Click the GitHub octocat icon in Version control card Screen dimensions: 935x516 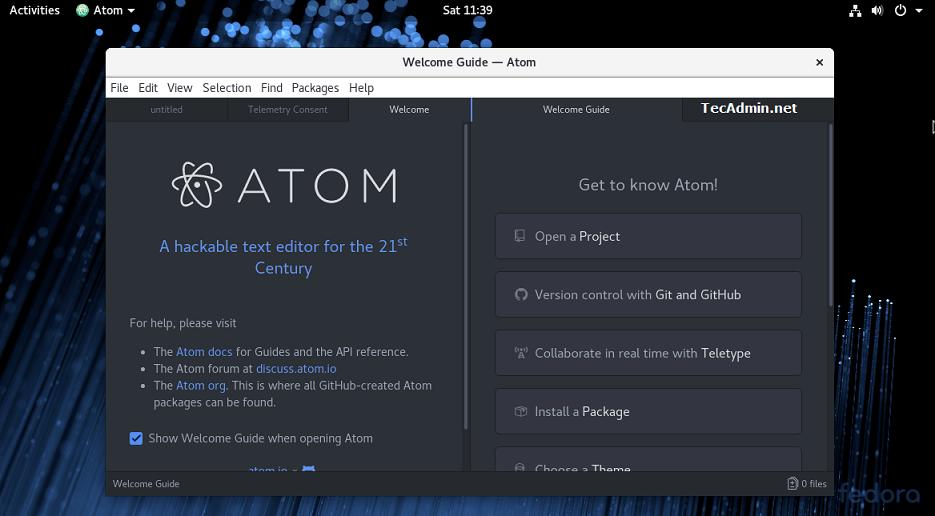521,295
